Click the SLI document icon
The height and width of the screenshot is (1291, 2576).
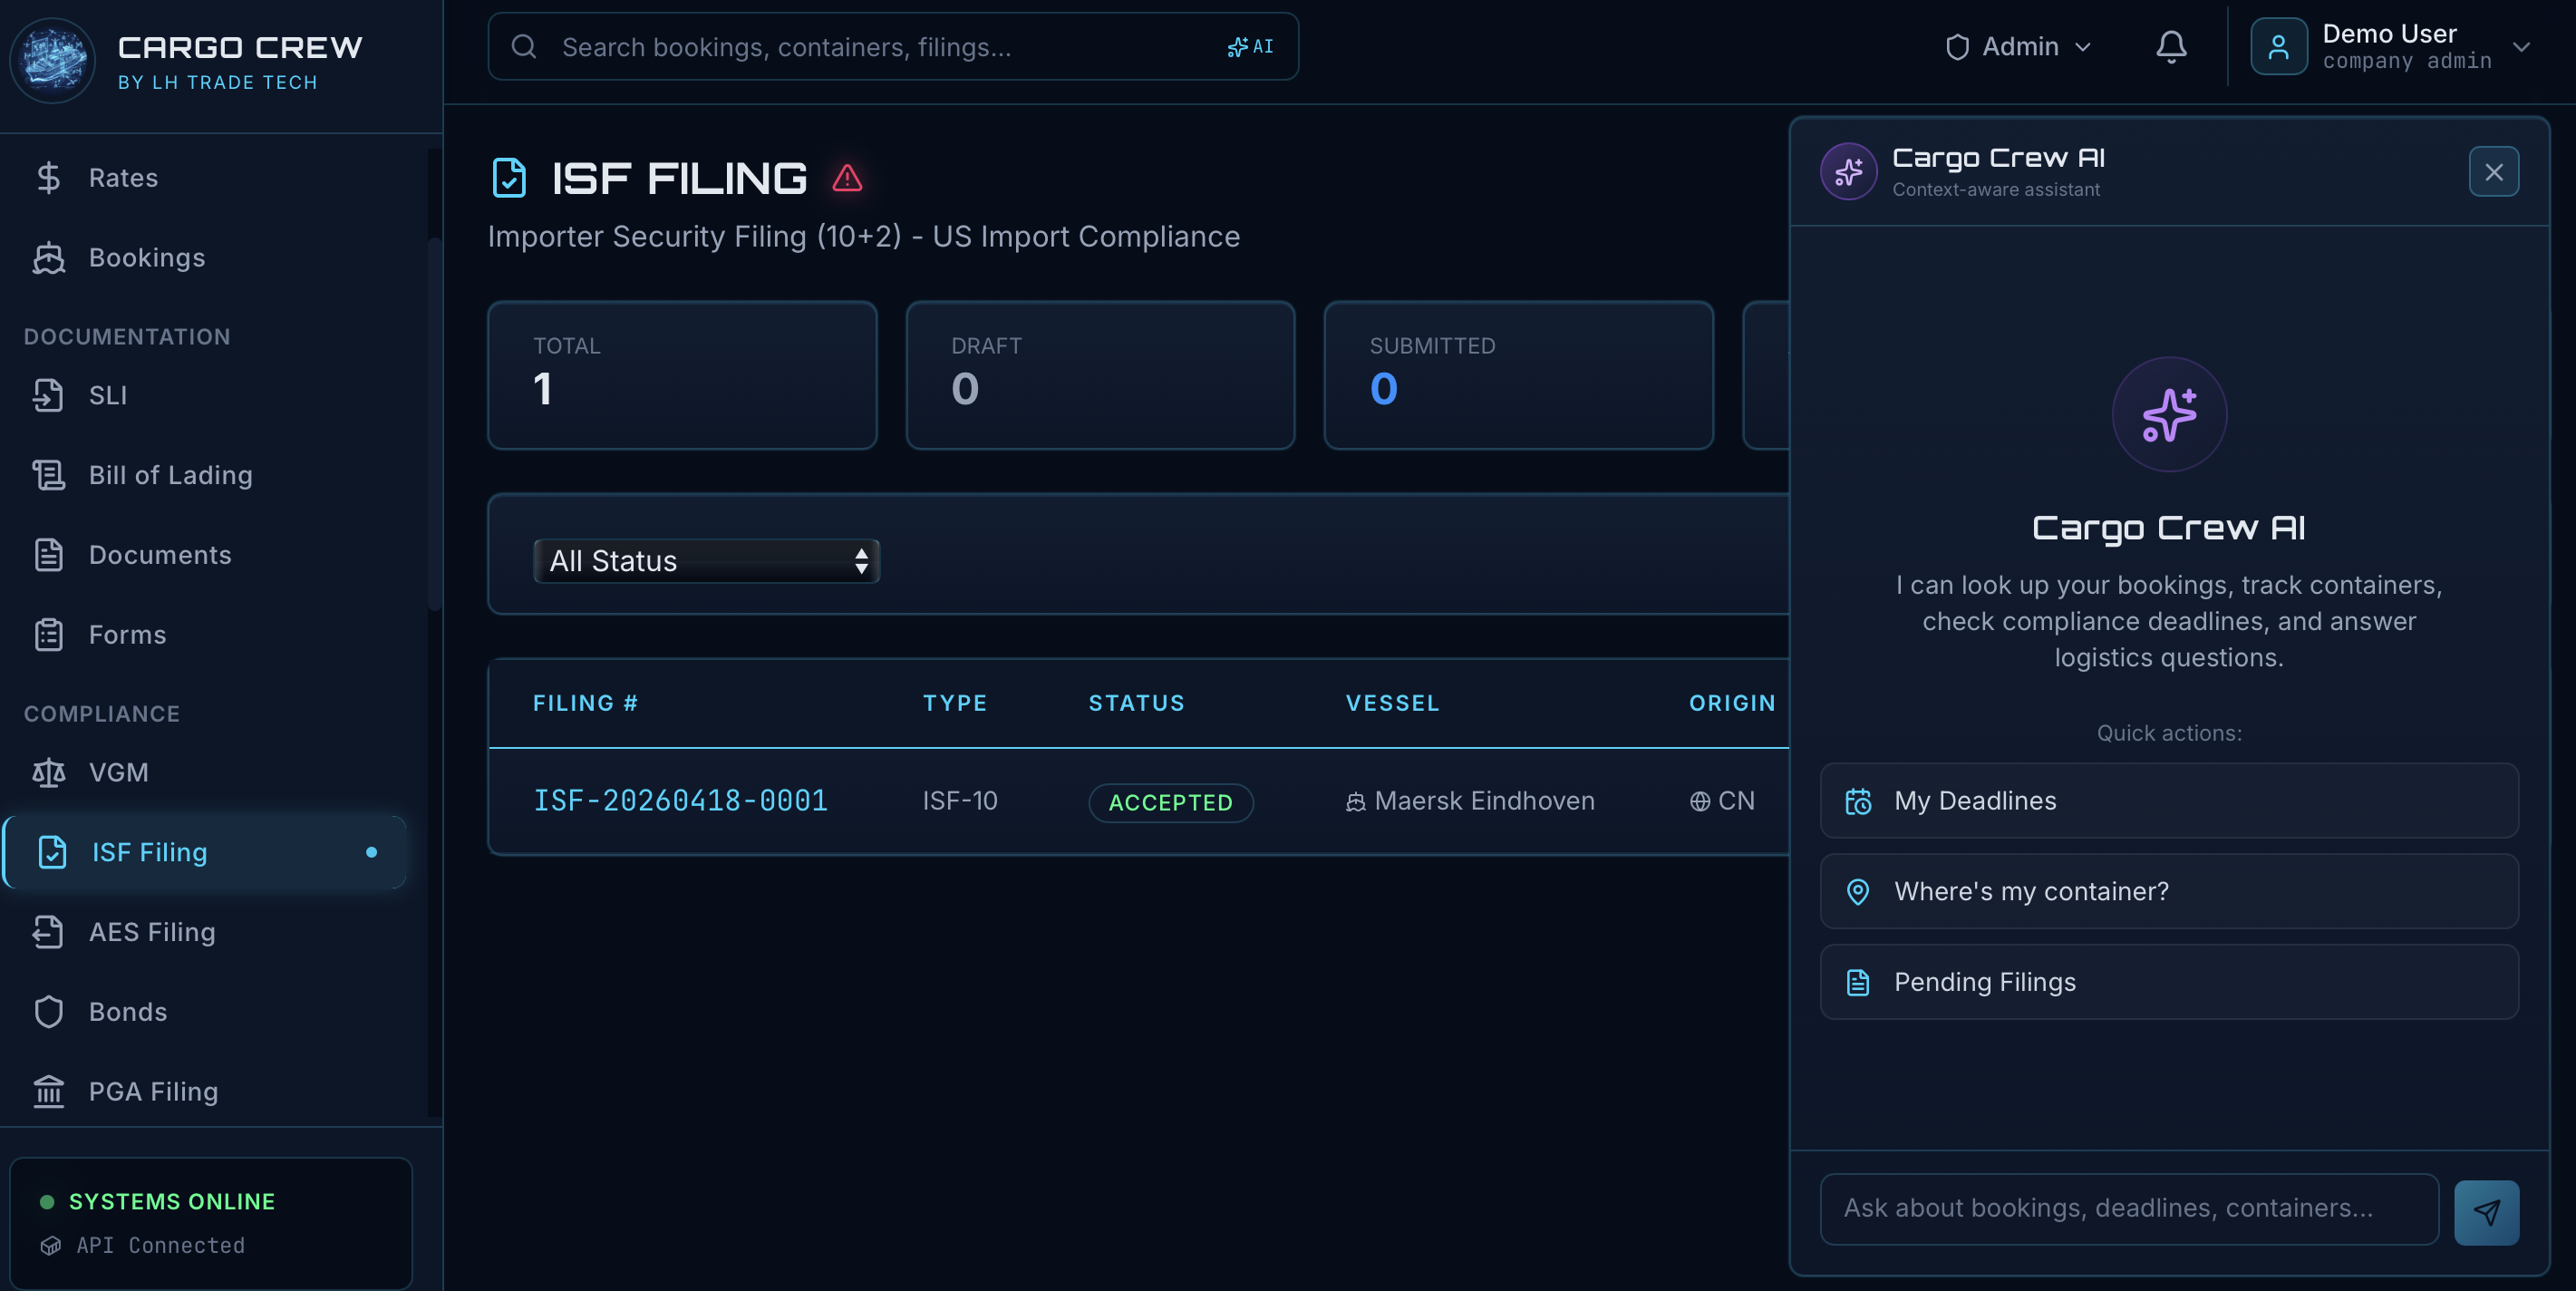tap(50, 395)
